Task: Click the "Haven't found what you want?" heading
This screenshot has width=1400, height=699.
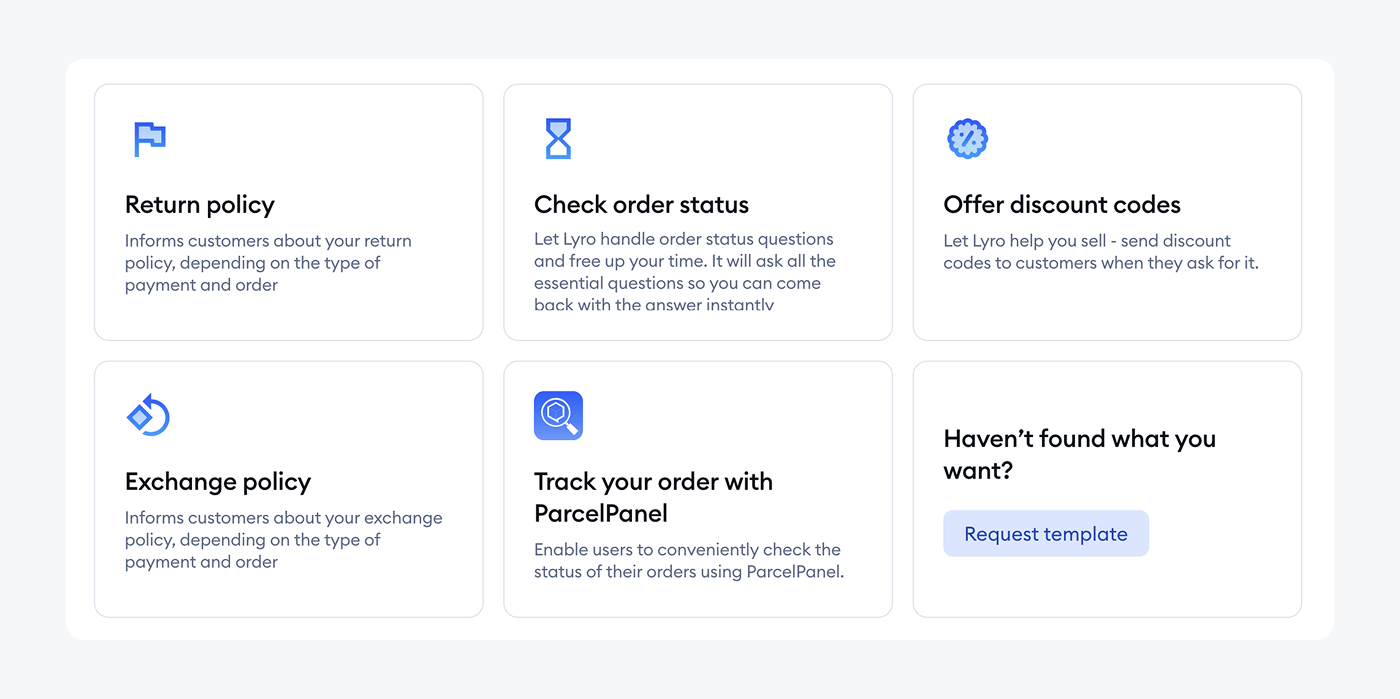Action: pyautogui.click(x=1079, y=454)
